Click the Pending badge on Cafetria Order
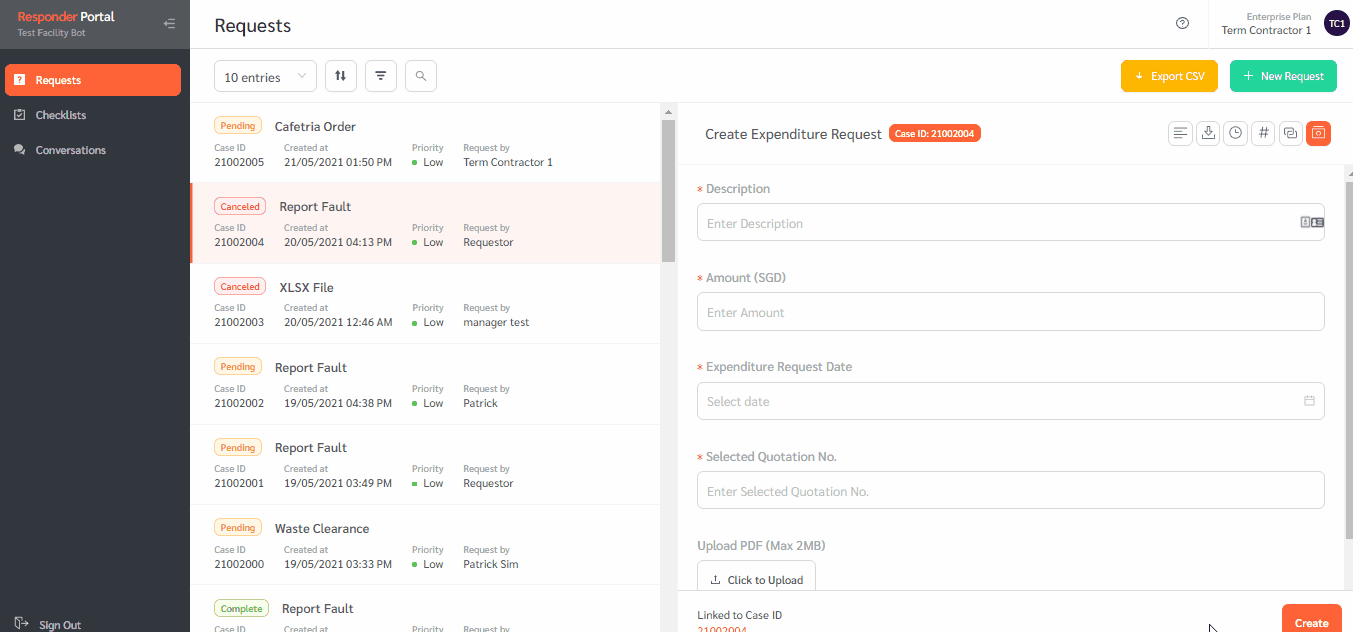The width and height of the screenshot is (1353, 632). (238, 126)
